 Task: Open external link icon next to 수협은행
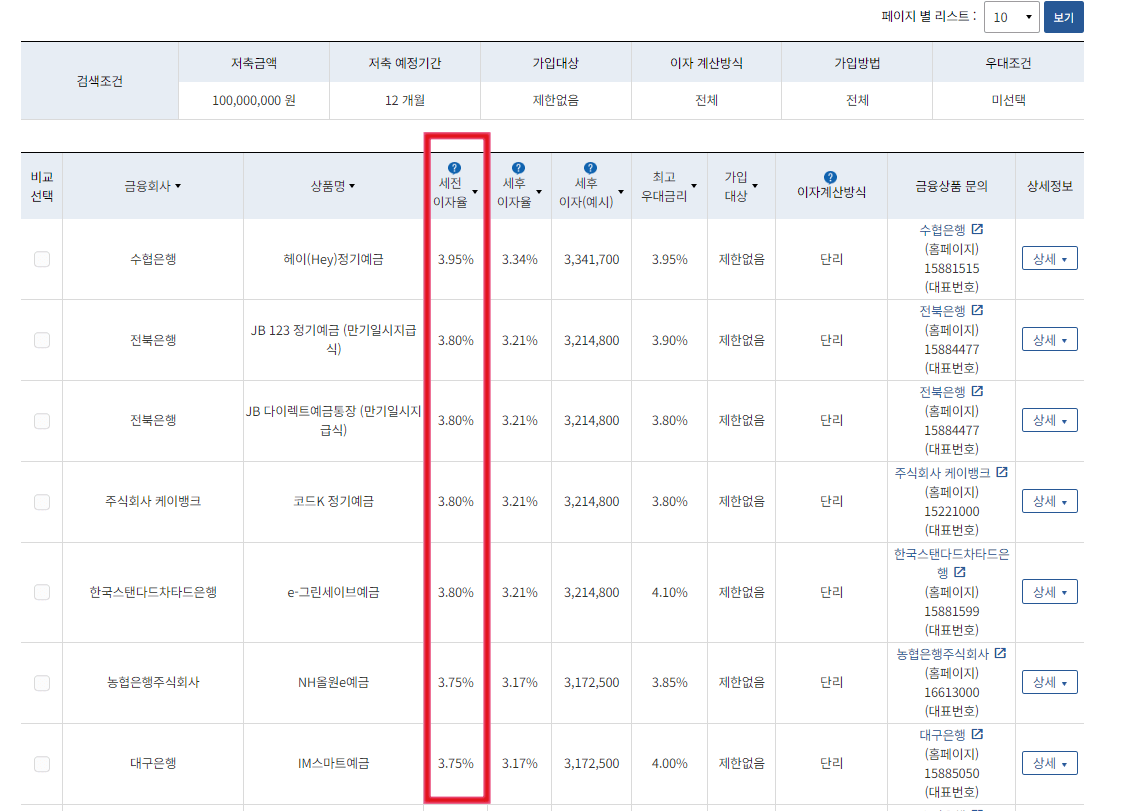coord(977,229)
